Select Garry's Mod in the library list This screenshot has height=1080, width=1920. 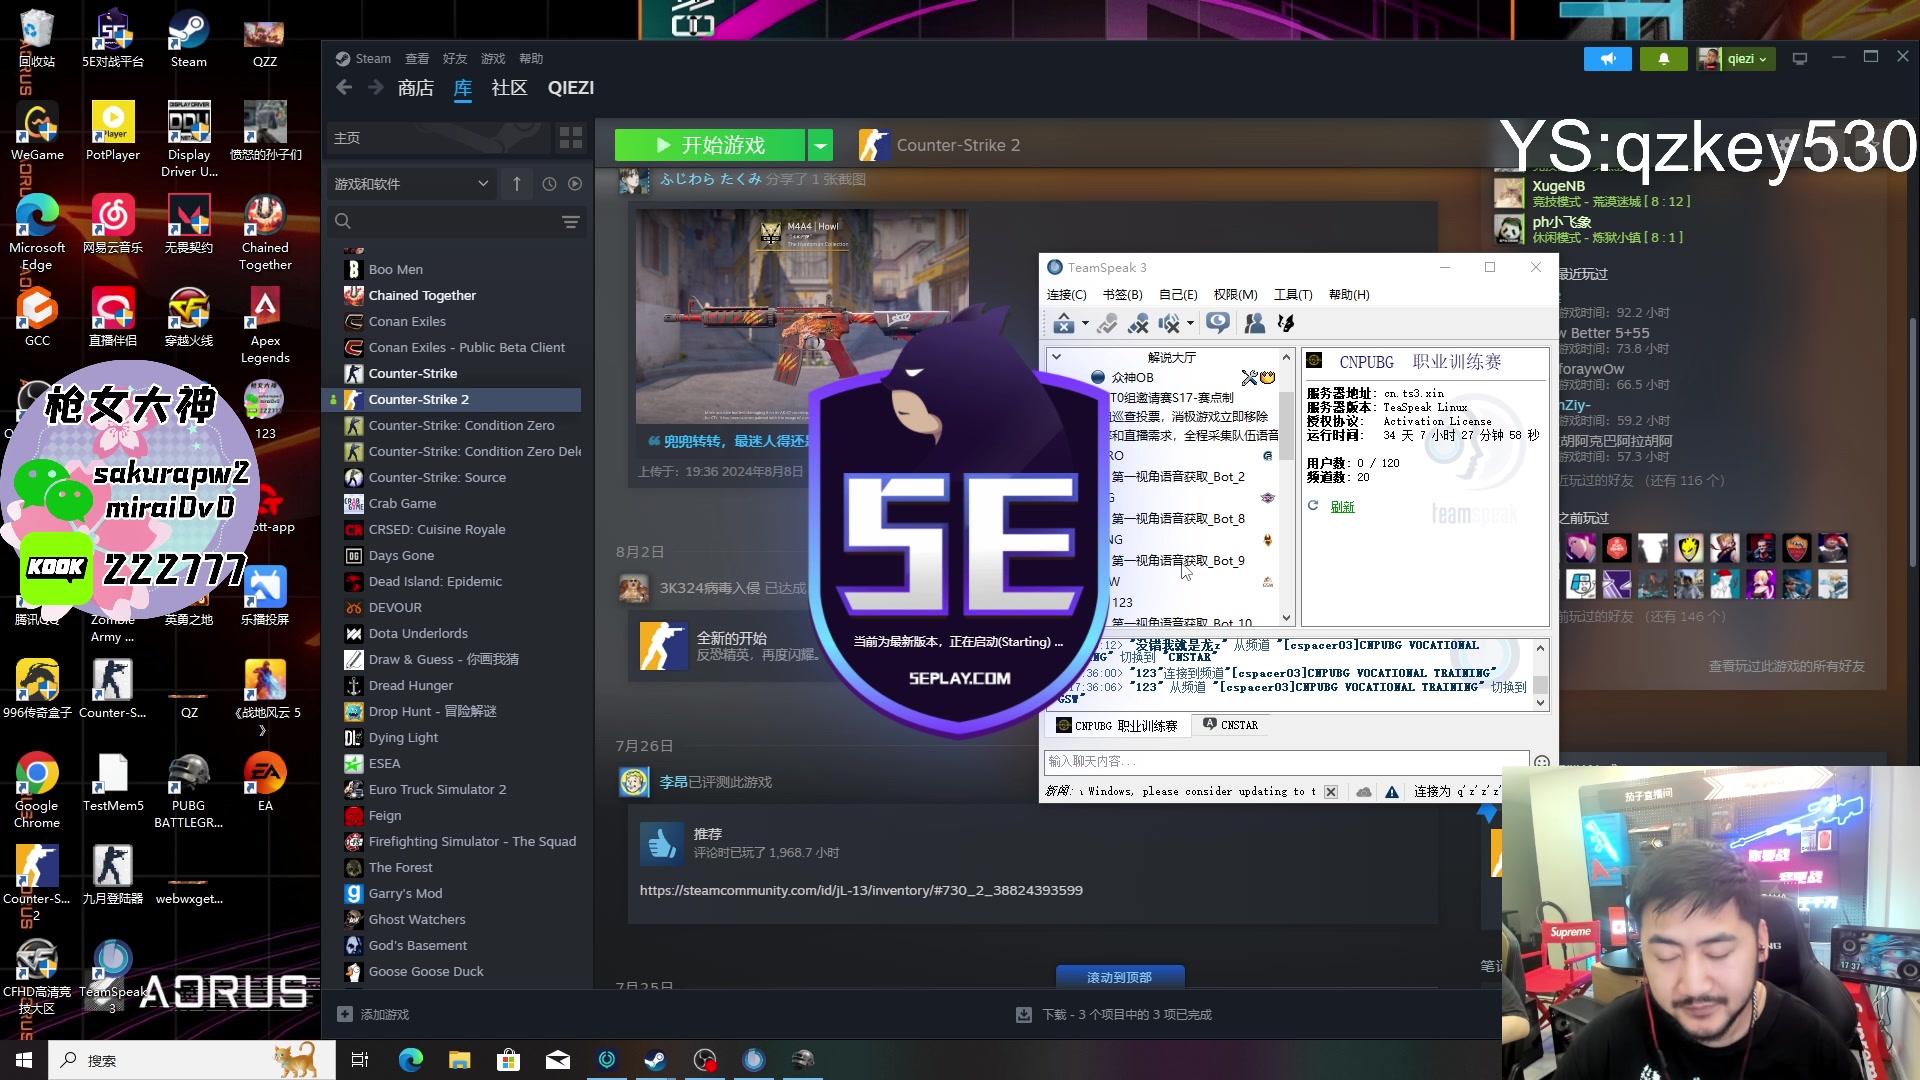(405, 893)
